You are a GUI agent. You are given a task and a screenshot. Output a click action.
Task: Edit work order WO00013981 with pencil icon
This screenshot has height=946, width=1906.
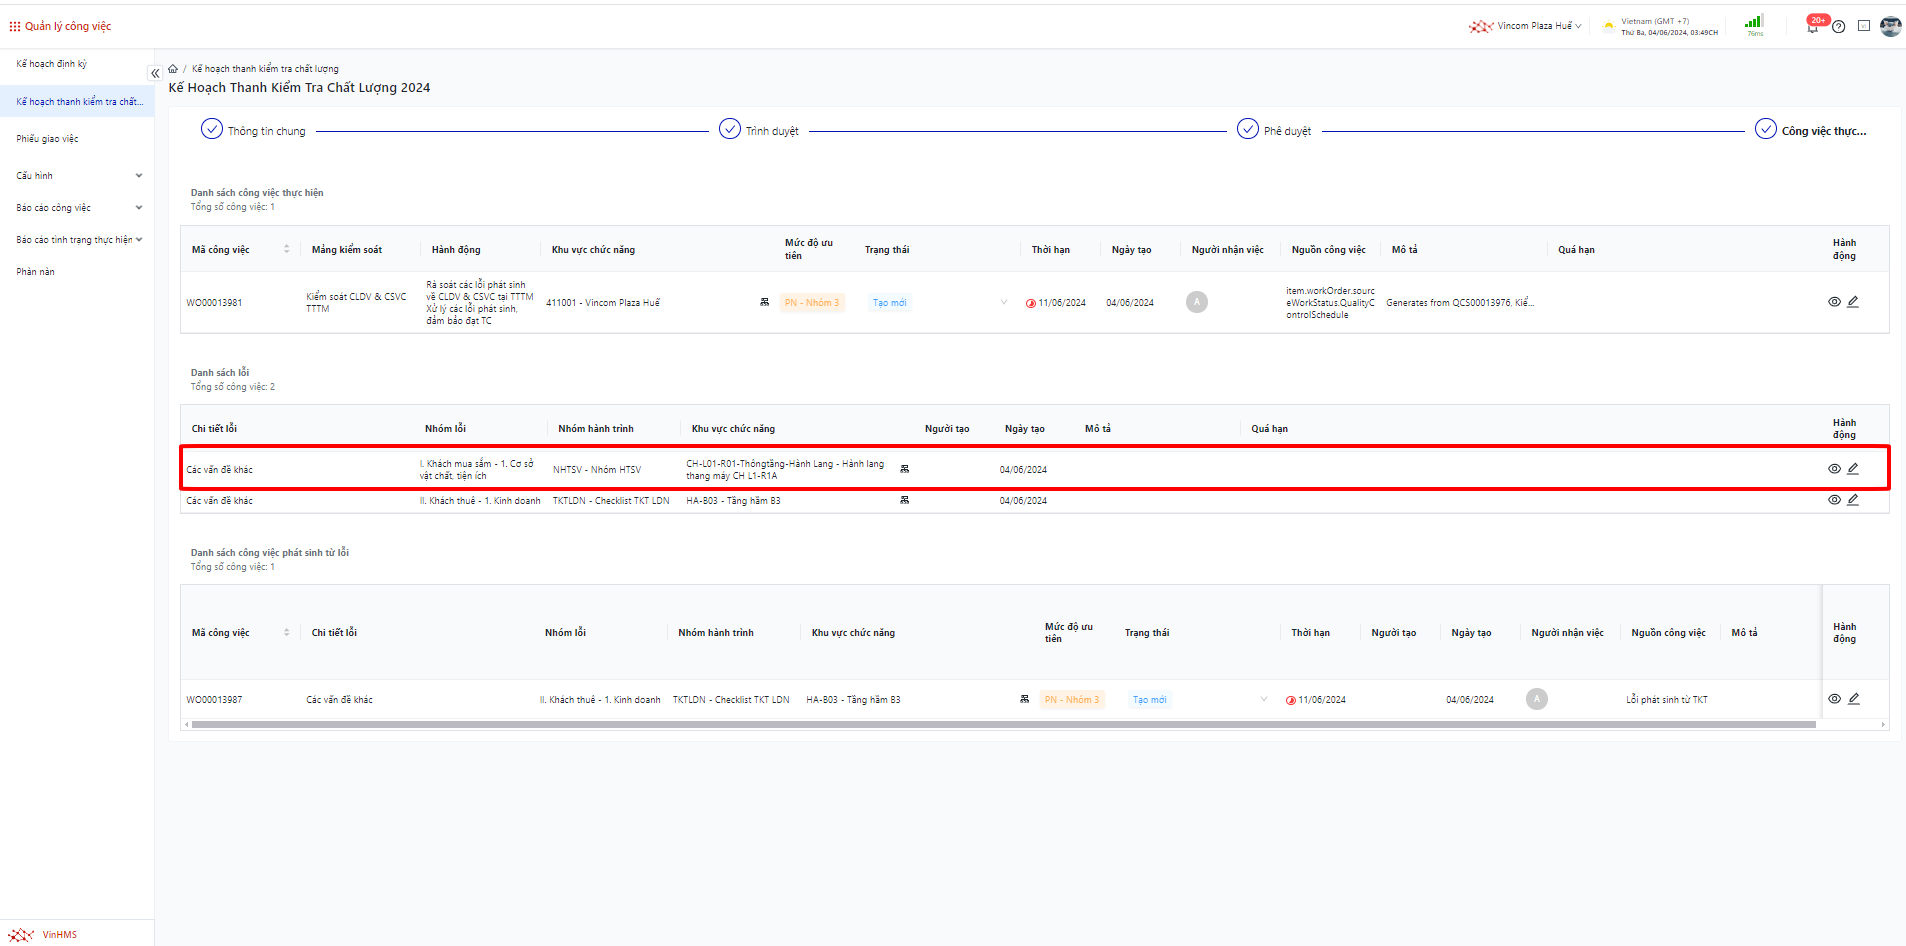pyautogui.click(x=1853, y=302)
